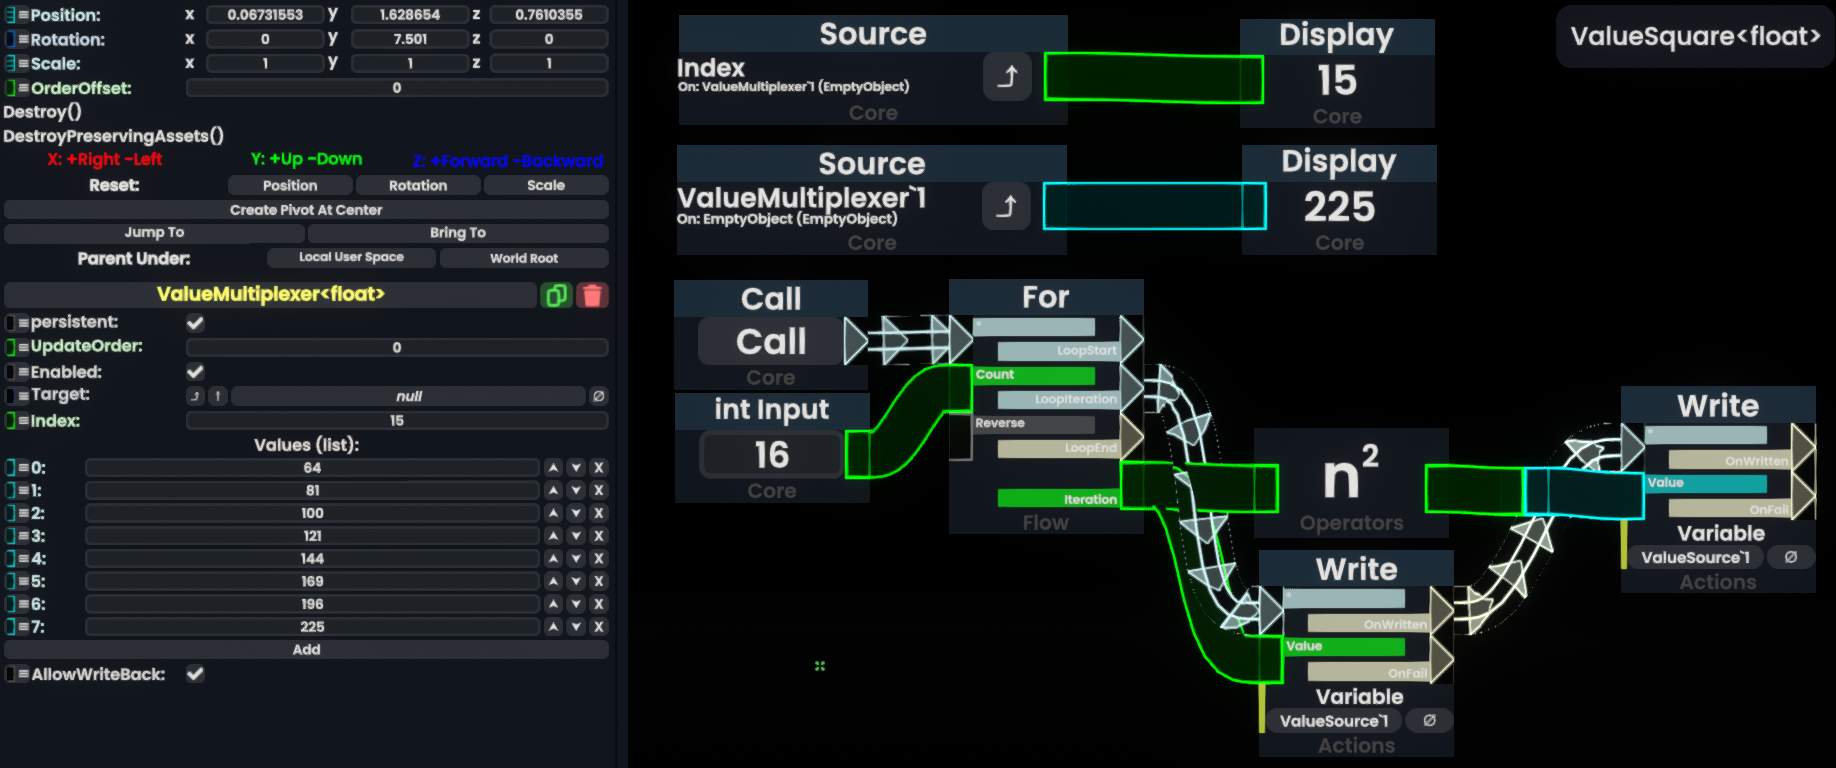Image resolution: width=1836 pixels, height=768 pixels.
Task: Reset Rotation using the Rotation button
Action: pos(417,185)
